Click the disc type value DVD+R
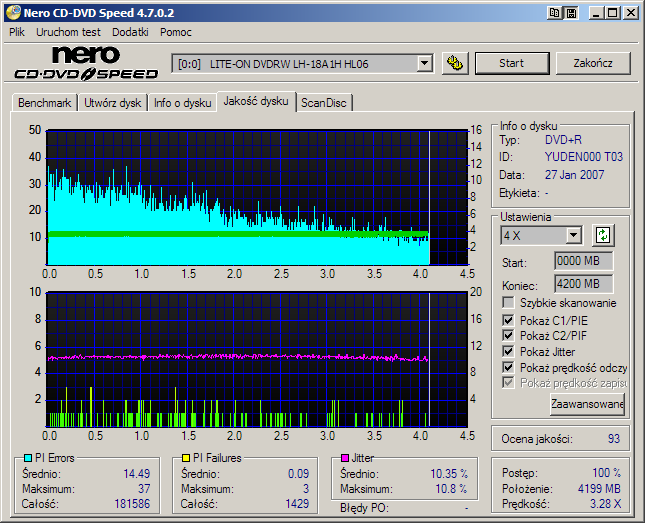 [x=564, y=140]
